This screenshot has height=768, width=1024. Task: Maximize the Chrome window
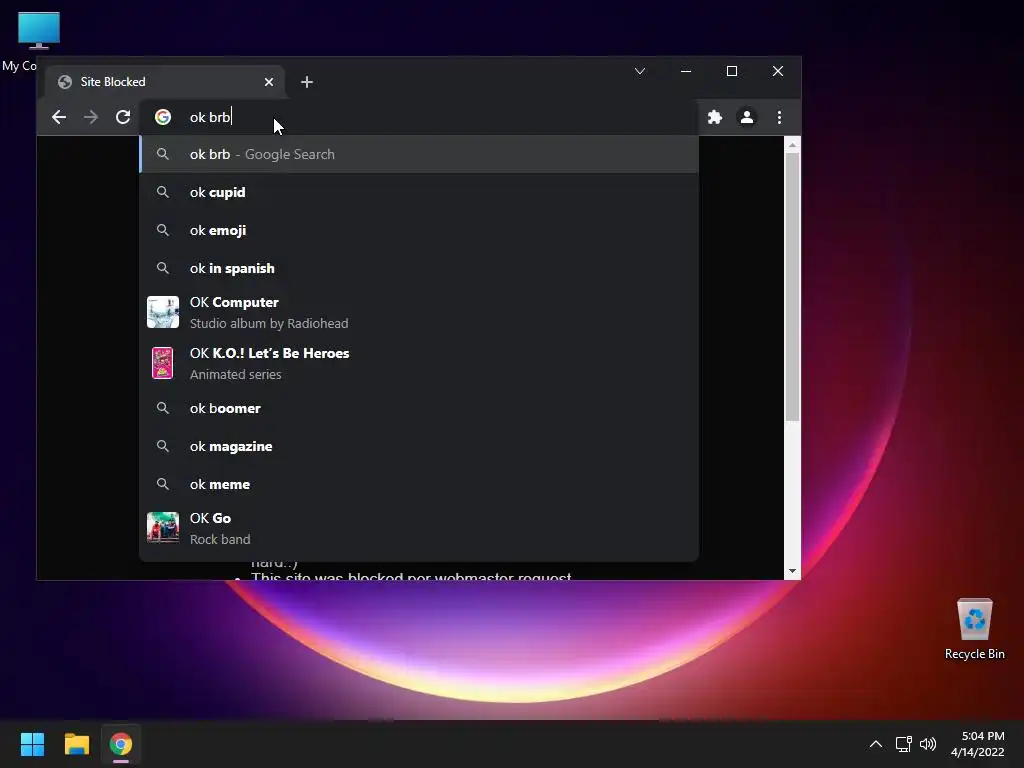coord(732,71)
